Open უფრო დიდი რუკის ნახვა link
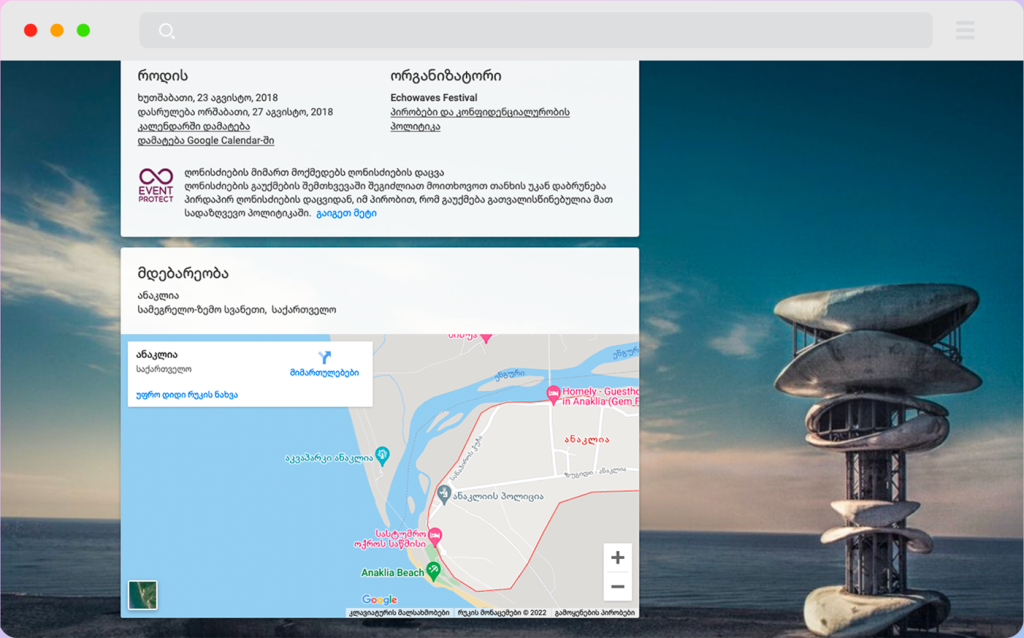This screenshot has width=1024, height=638. click(x=187, y=394)
